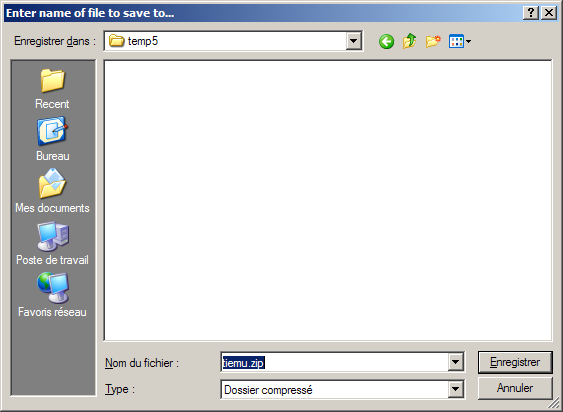
Task: Cancel with the Annuler button
Action: [x=515, y=388]
